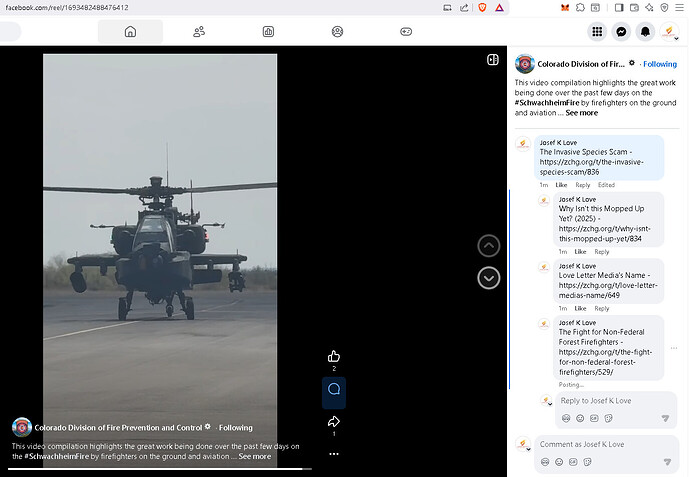Open the Facebook apps grid menu
This screenshot has width=689, height=477.
pyautogui.click(x=597, y=31)
